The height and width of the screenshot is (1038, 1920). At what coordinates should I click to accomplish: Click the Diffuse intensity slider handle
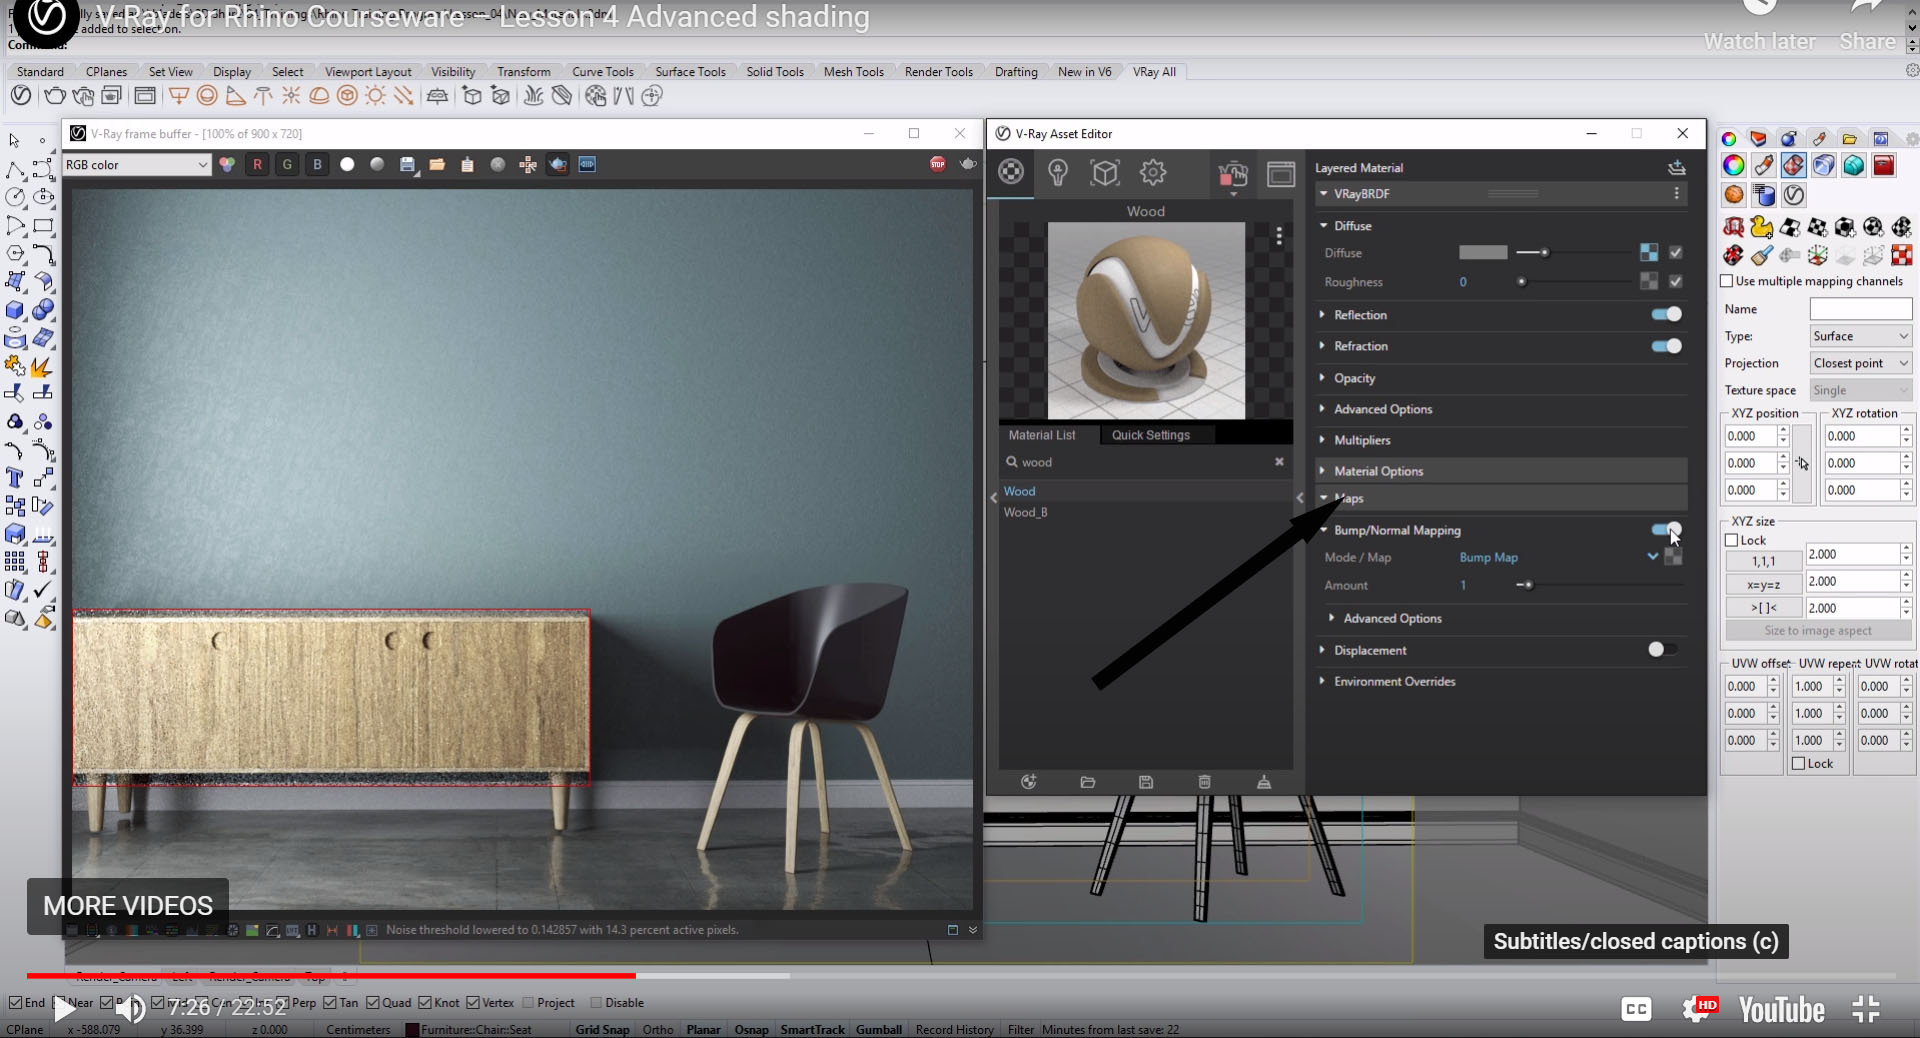click(1545, 252)
